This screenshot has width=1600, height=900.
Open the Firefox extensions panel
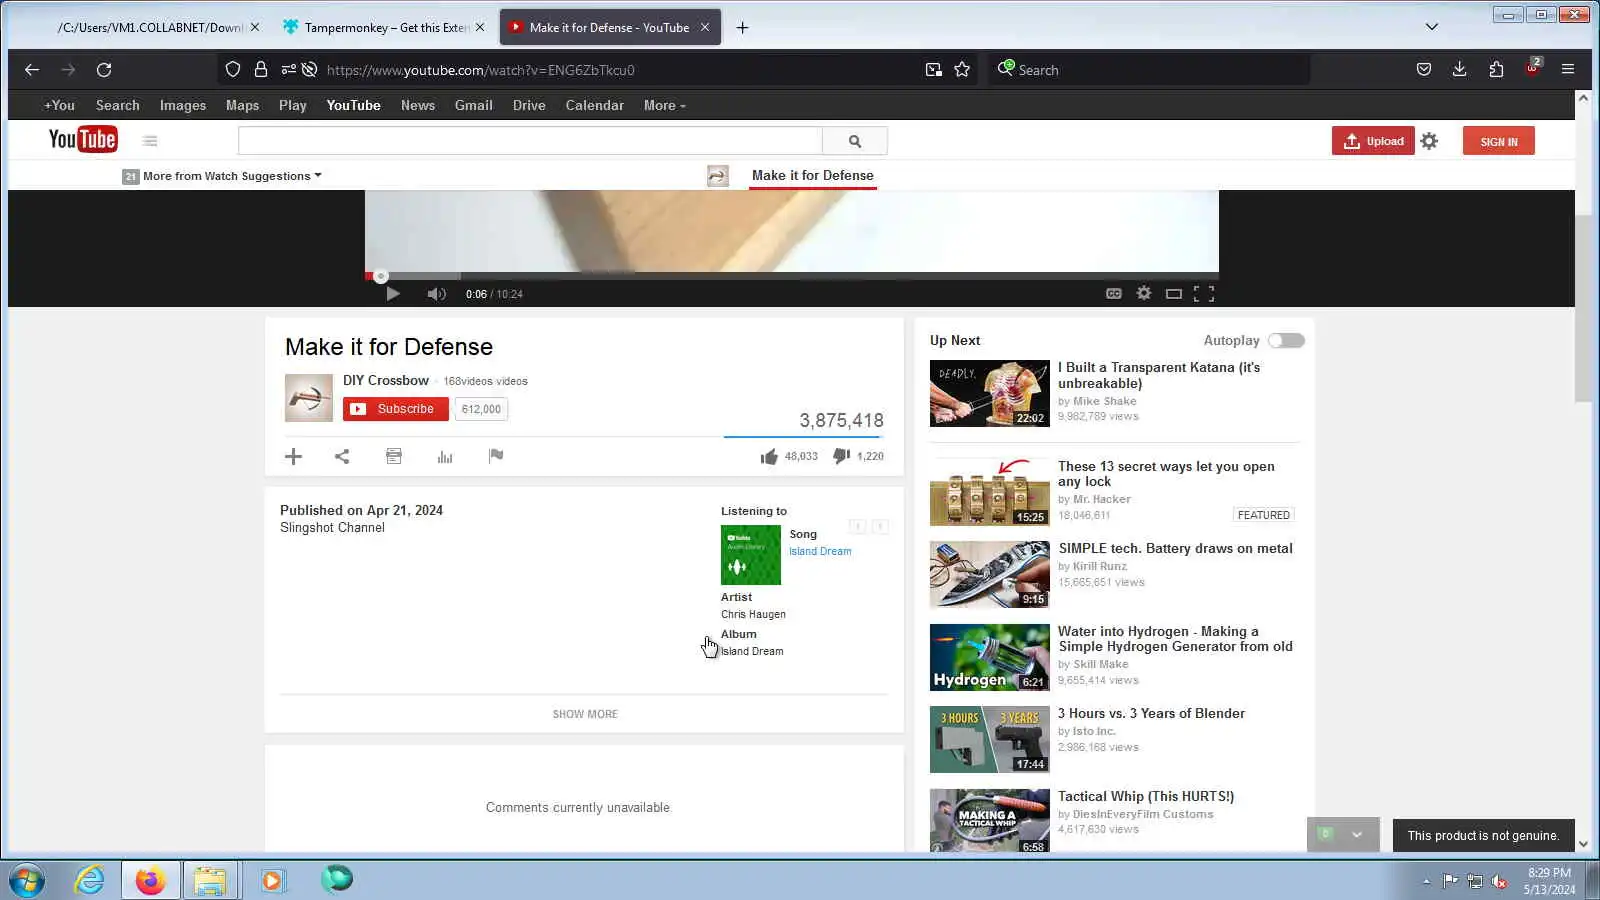(1496, 70)
